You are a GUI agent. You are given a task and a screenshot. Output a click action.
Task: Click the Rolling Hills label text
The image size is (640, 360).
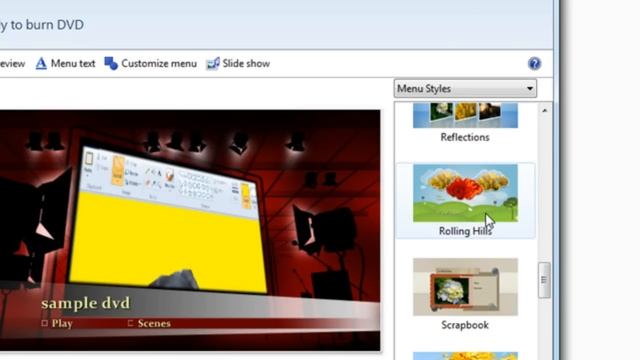tap(465, 231)
